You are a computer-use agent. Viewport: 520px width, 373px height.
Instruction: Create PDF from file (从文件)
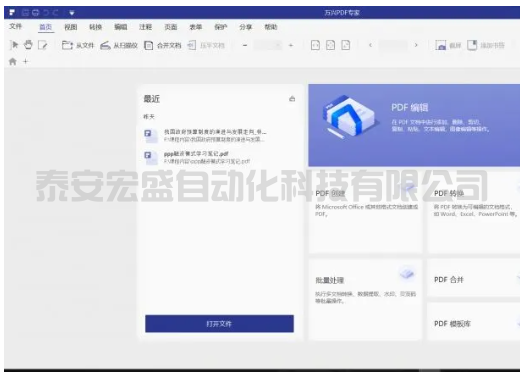point(78,45)
